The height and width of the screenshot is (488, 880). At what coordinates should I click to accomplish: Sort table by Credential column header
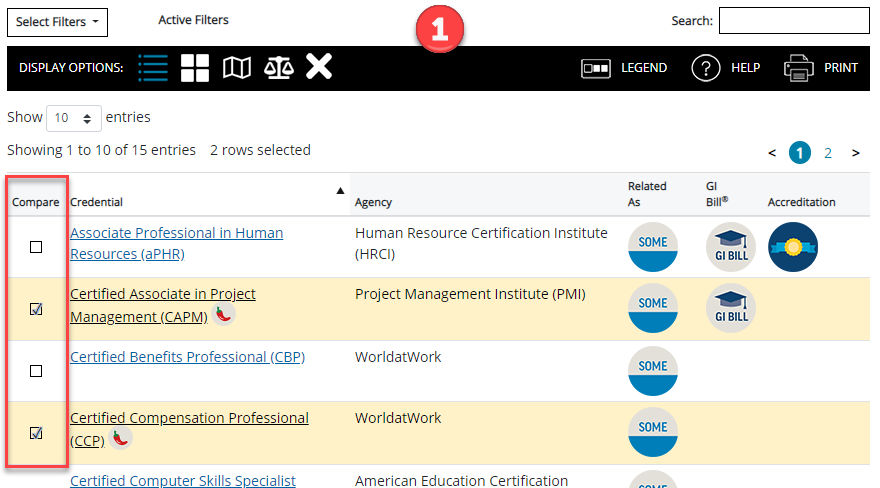(97, 202)
